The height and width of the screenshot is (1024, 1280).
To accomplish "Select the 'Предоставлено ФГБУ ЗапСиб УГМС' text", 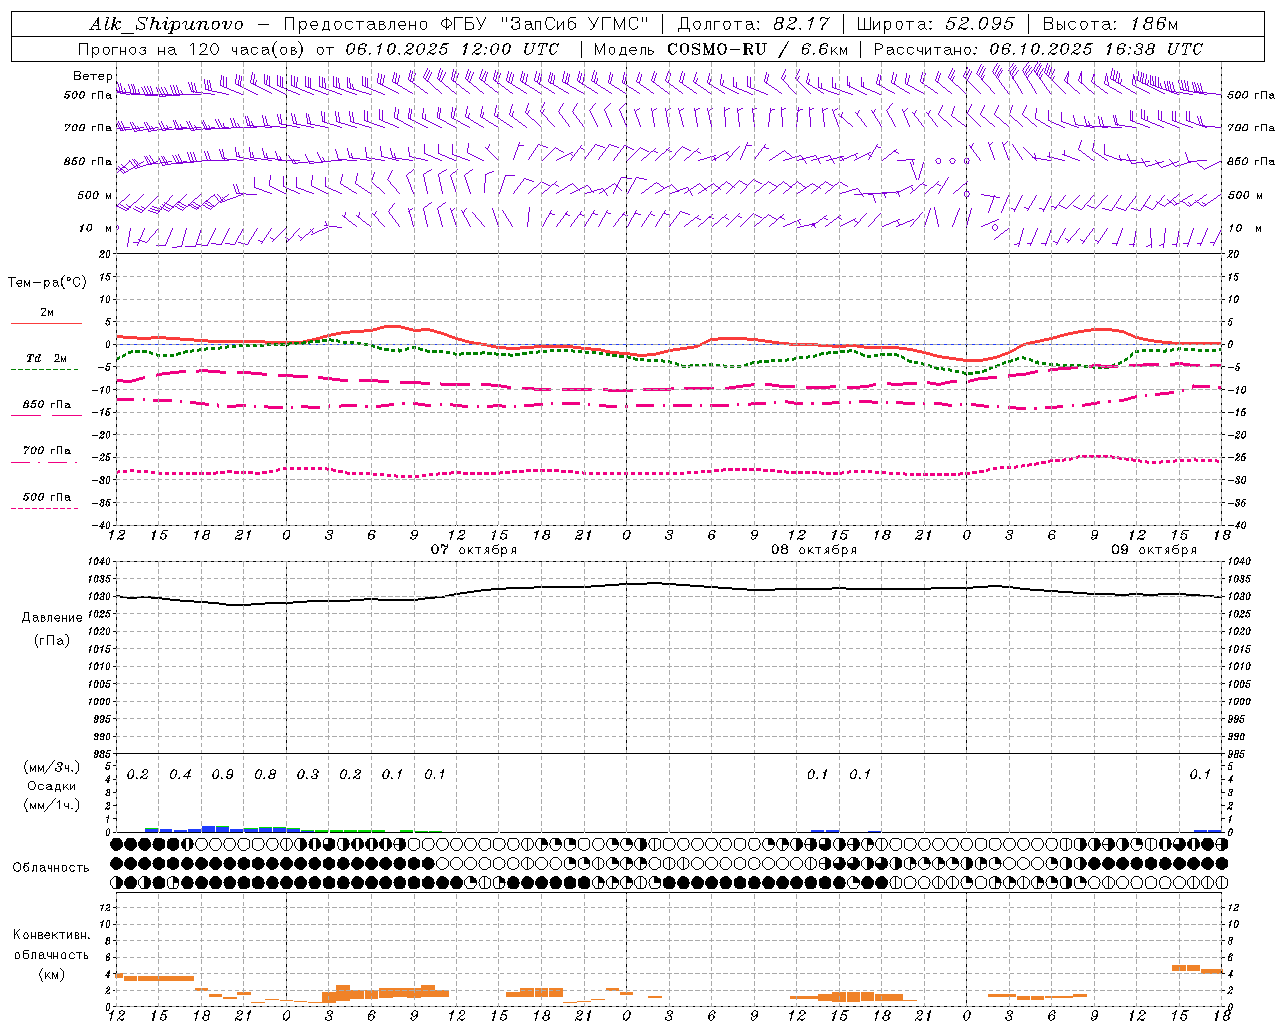I will tap(467, 24).
